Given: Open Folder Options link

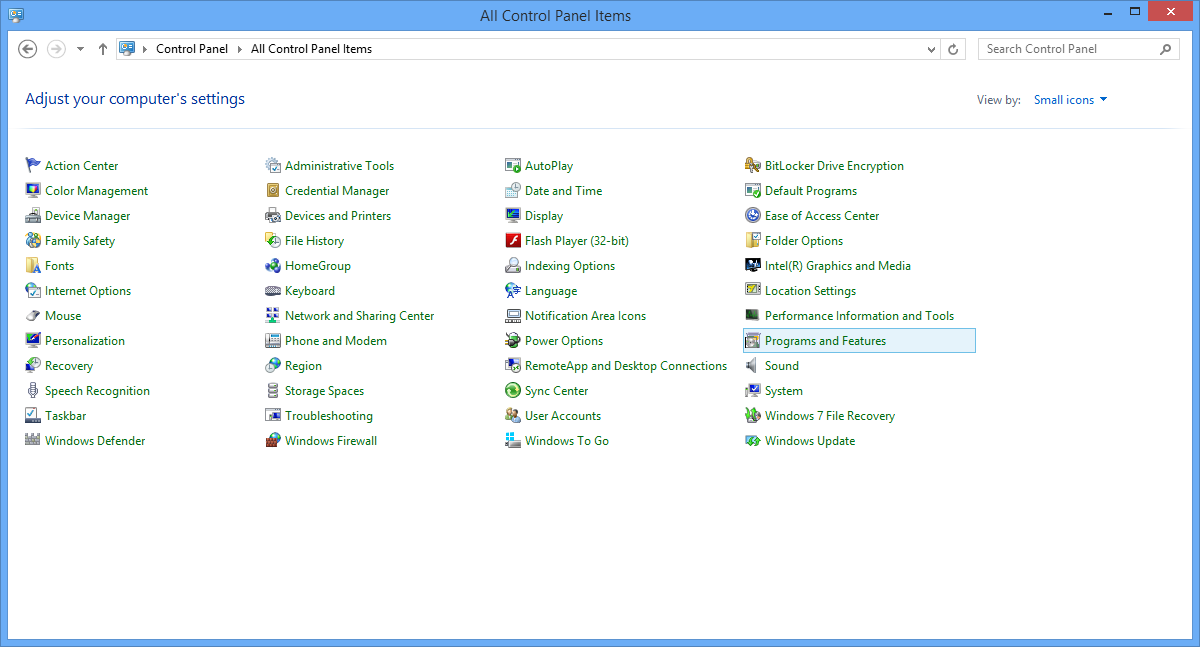Looking at the screenshot, I should [x=804, y=241].
